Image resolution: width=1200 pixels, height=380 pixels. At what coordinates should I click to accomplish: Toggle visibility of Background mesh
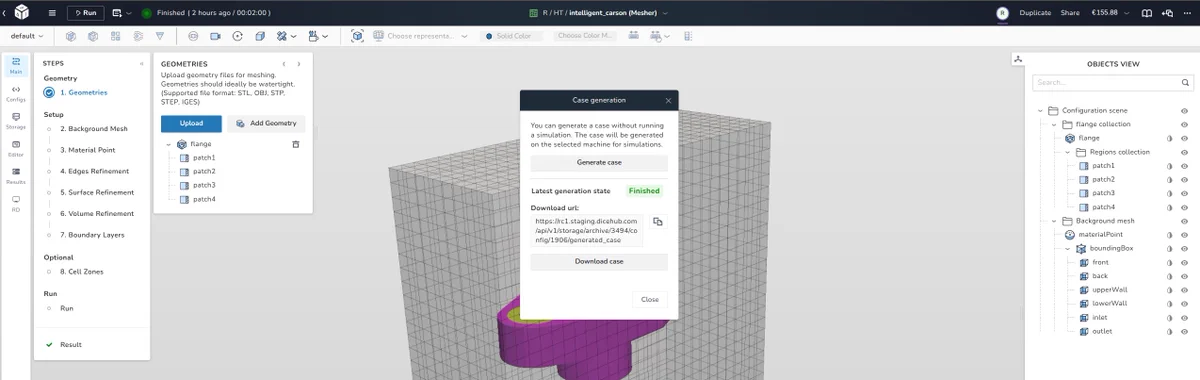click(1184, 220)
